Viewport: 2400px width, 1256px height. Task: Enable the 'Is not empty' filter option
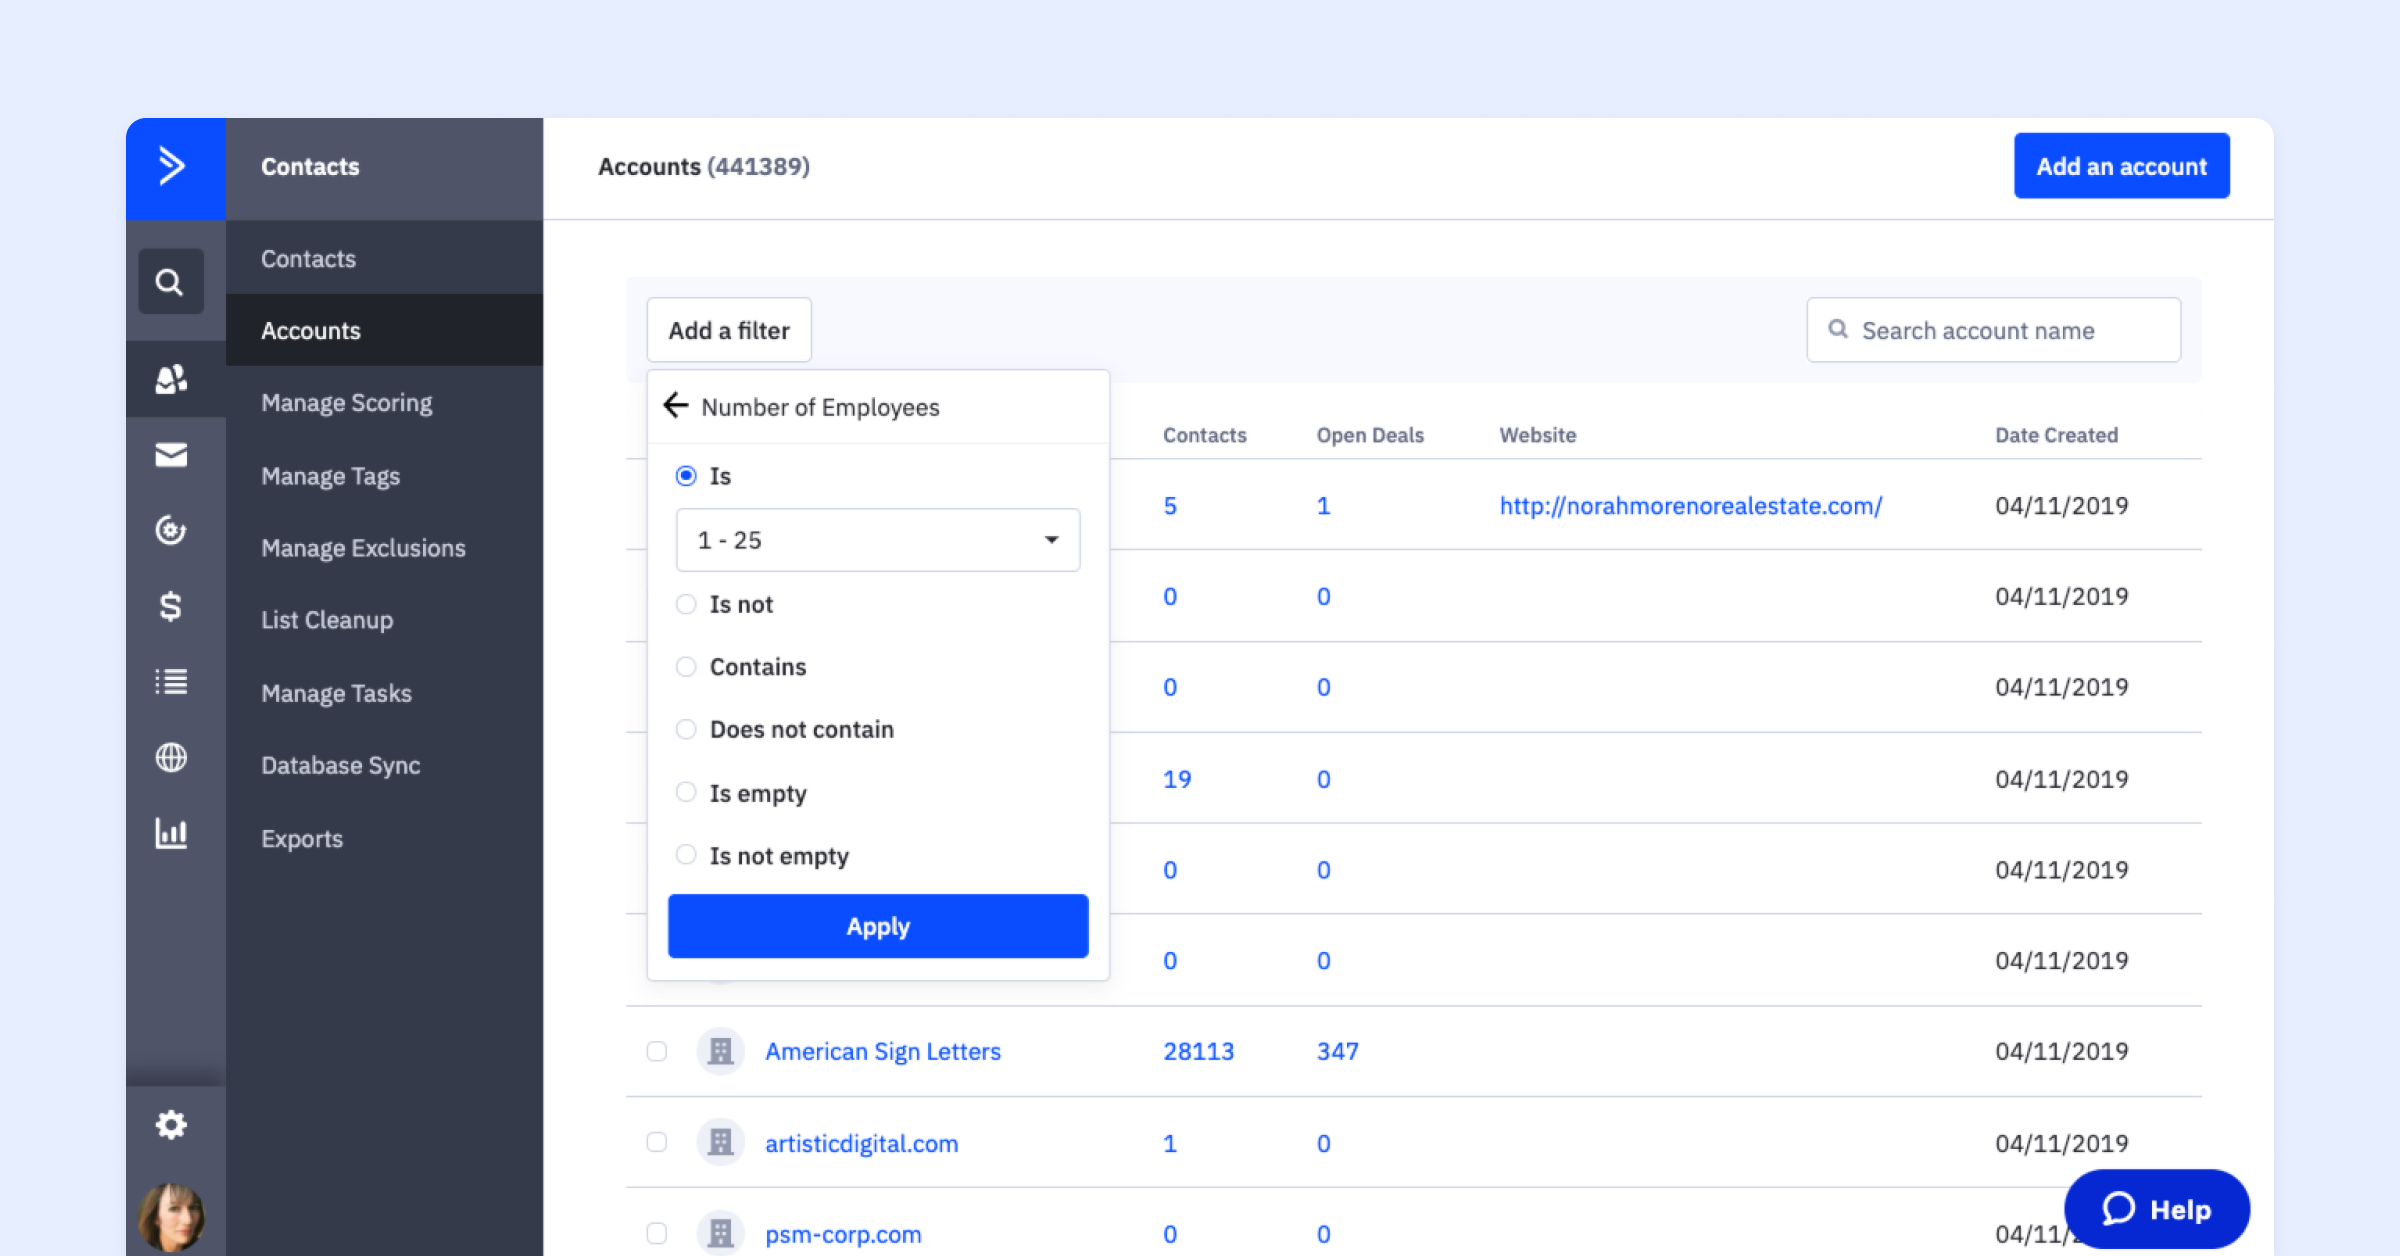(x=684, y=856)
